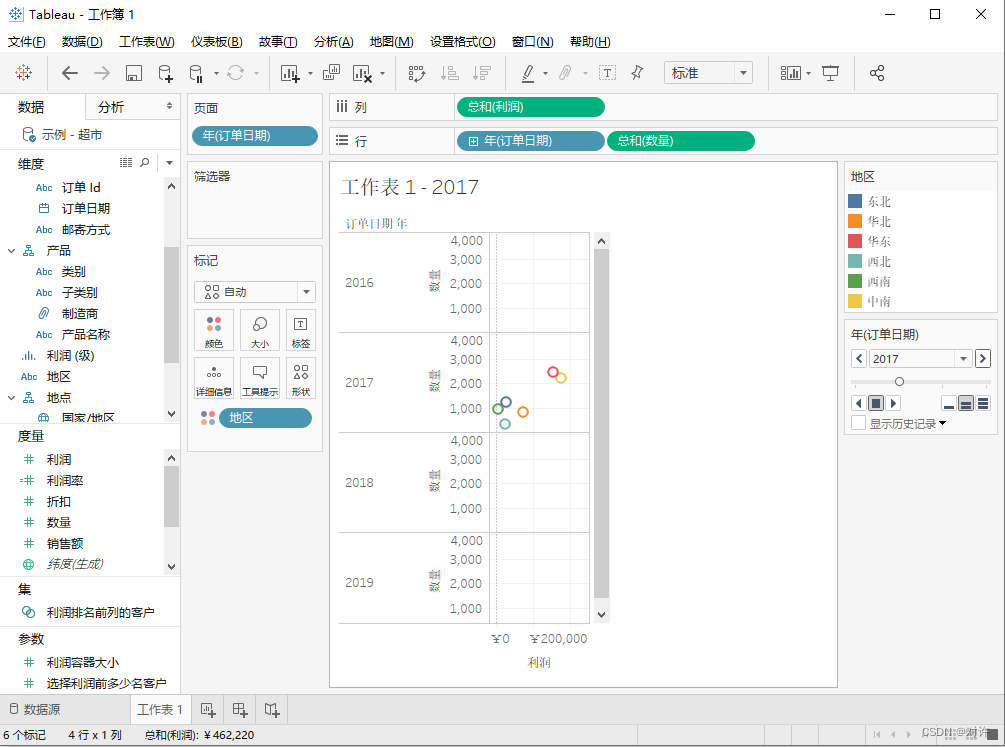The width and height of the screenshot is (1005, 747).
Task: Click the fix axes pin icon
Action: pos(637,73)
